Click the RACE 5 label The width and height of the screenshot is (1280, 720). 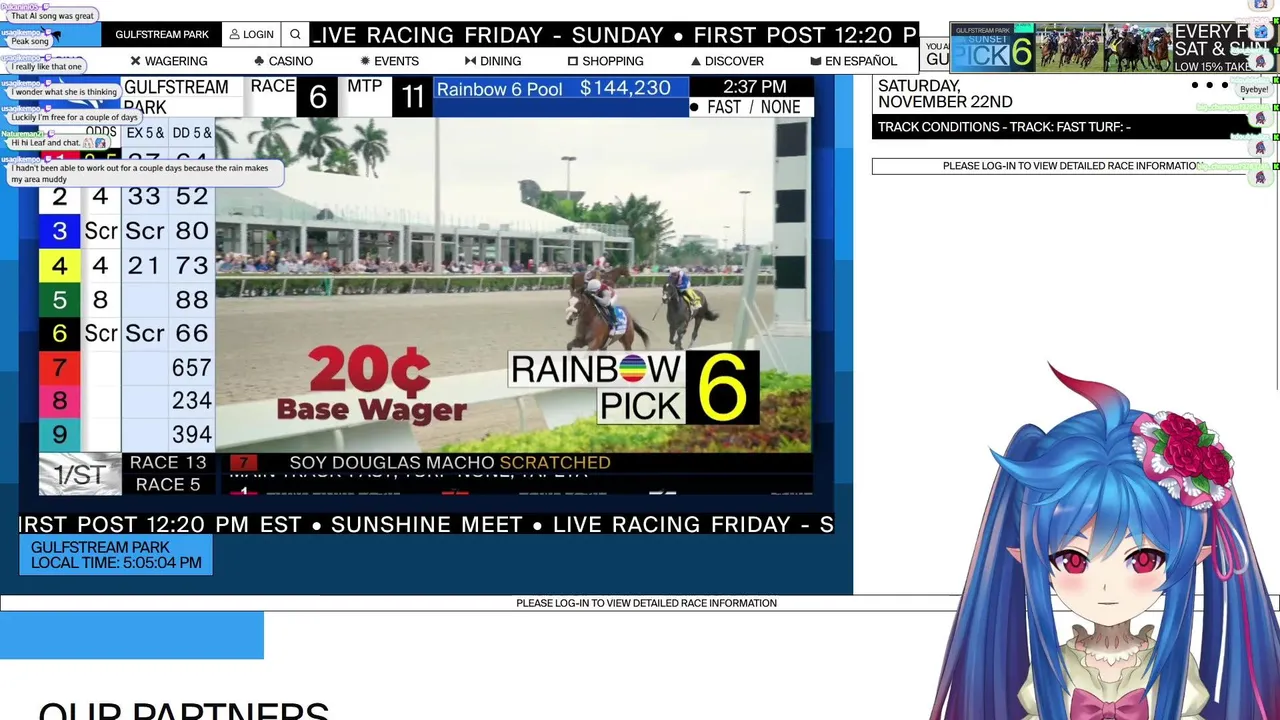point(168,484)
